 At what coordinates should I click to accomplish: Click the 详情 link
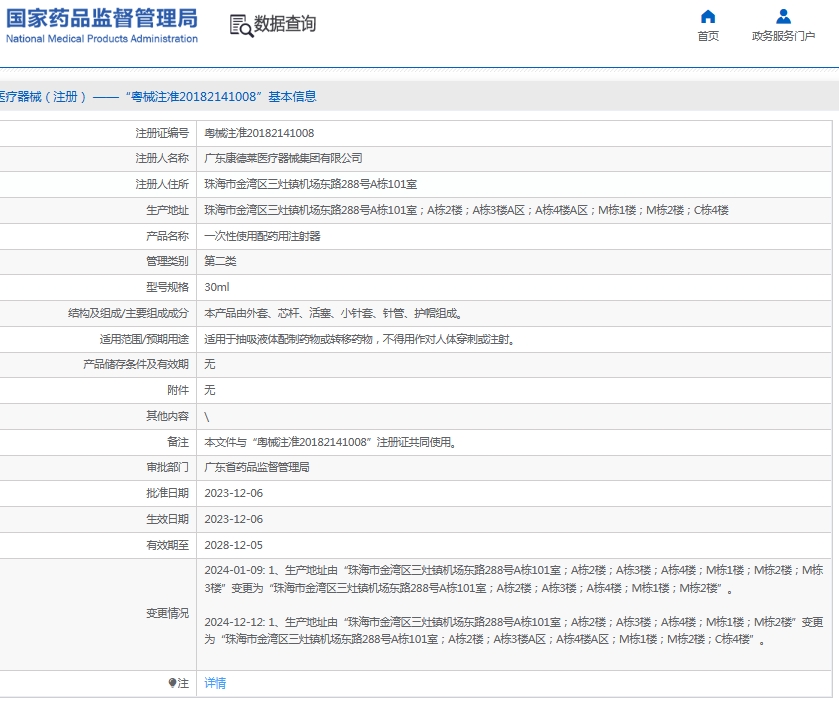215,683
